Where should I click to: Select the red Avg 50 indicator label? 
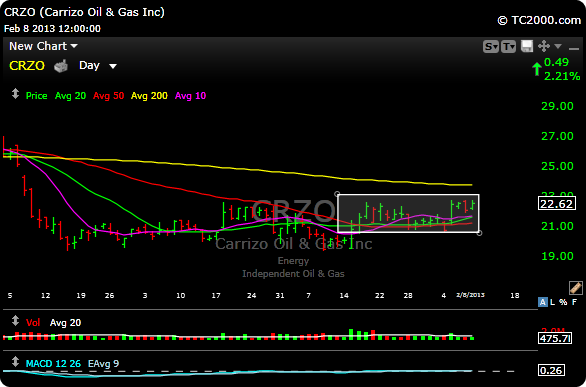coord(108,96)
